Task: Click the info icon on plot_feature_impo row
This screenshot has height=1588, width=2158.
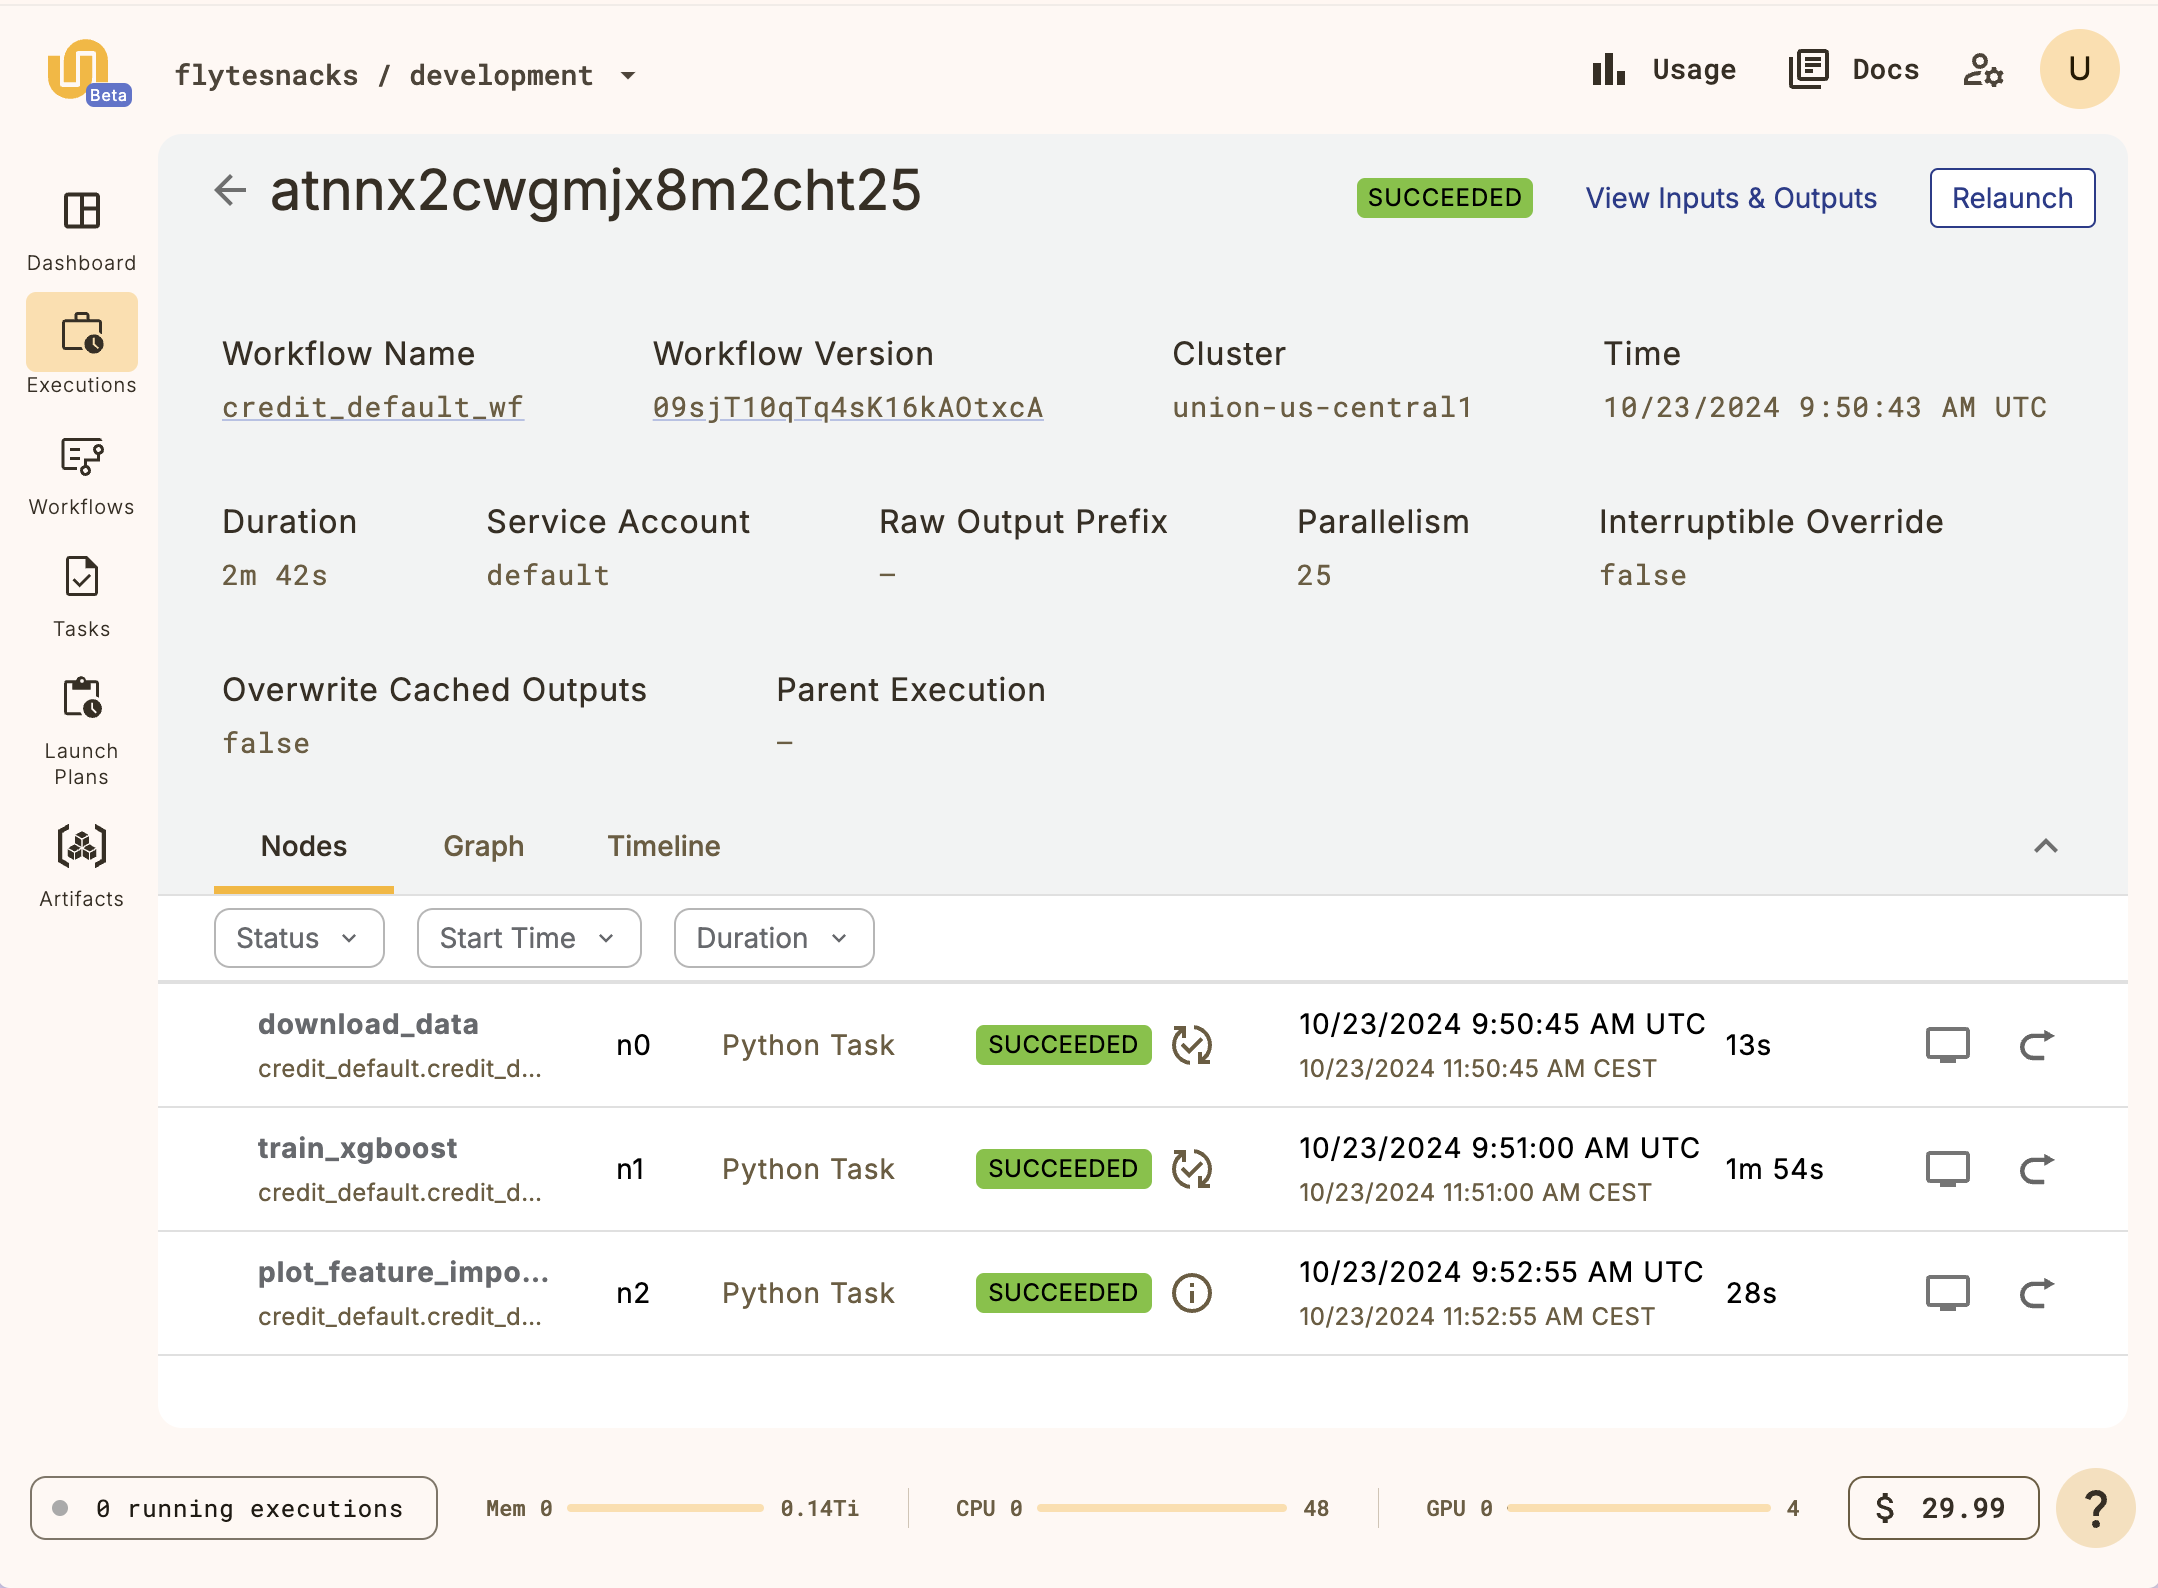Action: coord(1190,1292)
